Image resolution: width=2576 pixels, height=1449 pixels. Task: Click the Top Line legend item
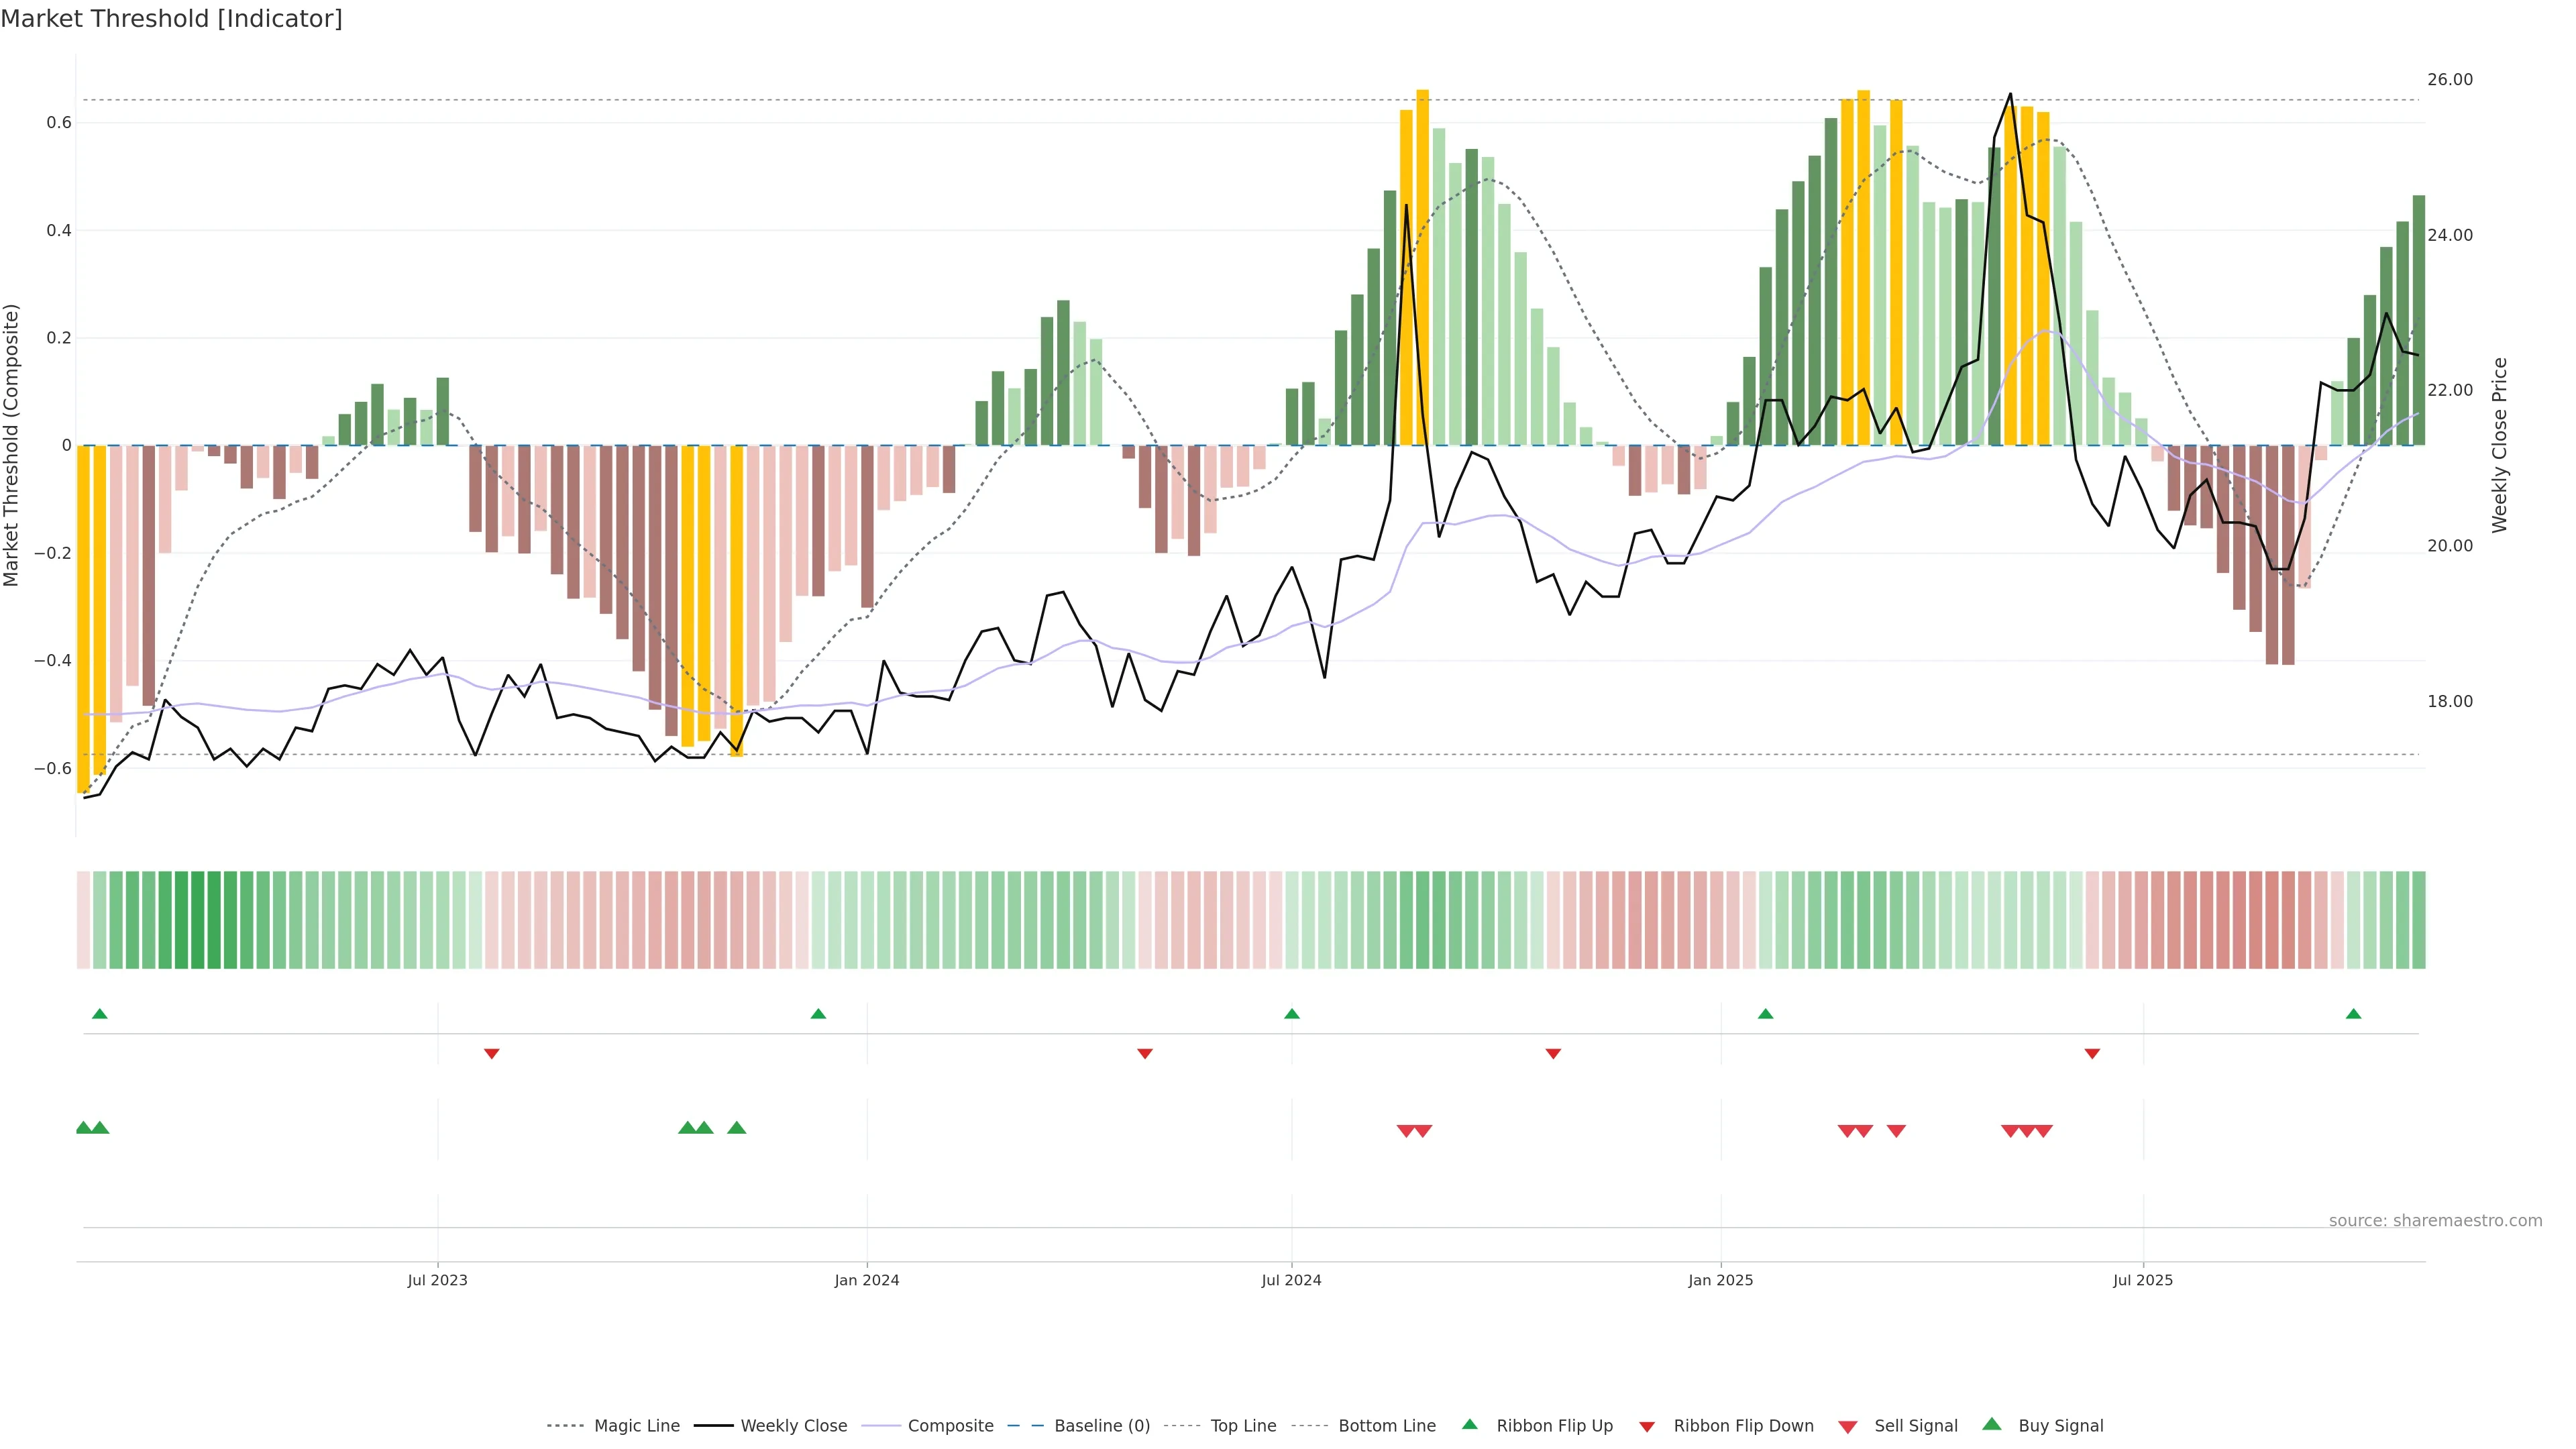pos(1243,1426)
